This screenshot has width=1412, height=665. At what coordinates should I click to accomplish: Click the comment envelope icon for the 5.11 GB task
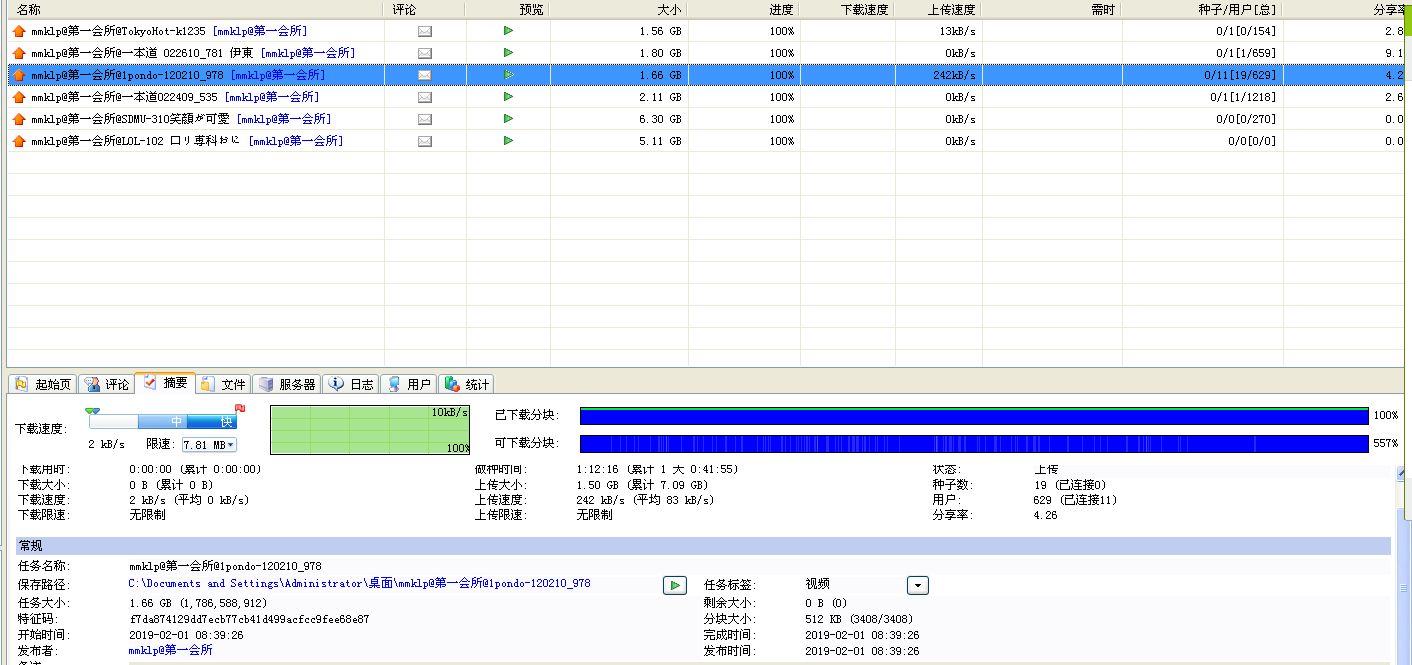tap(424, 141)
